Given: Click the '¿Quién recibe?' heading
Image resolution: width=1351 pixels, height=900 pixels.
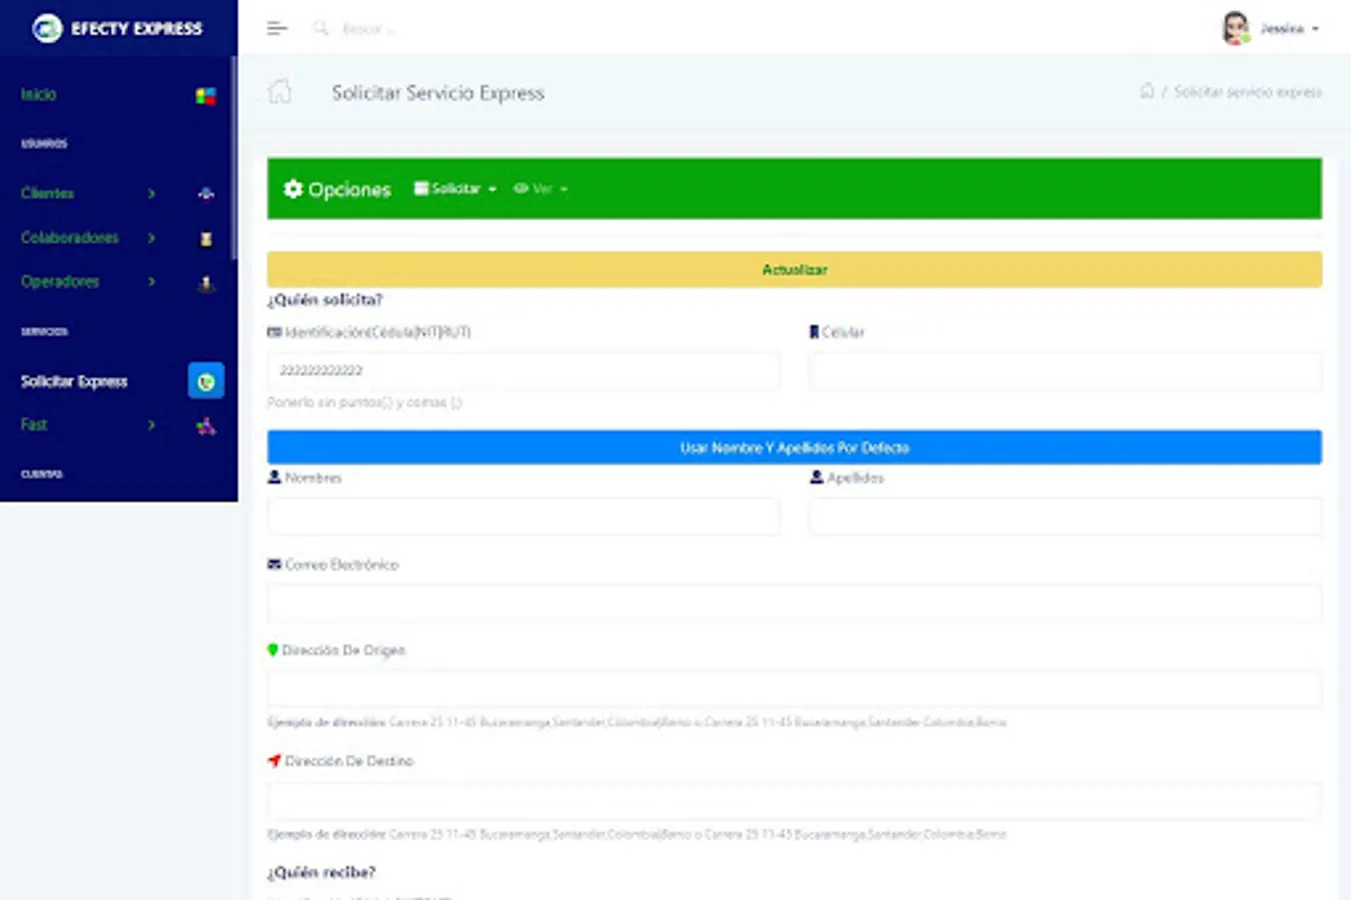Looking at the screenshot, I should [x=321, y=872].
